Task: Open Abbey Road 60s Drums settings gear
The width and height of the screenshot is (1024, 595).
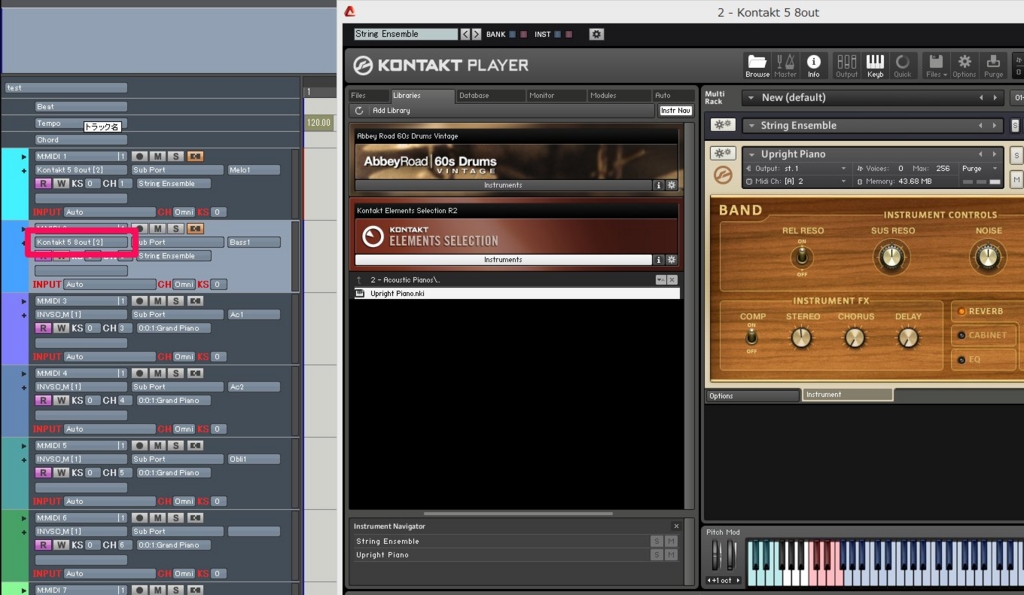Action: point(671,185)
